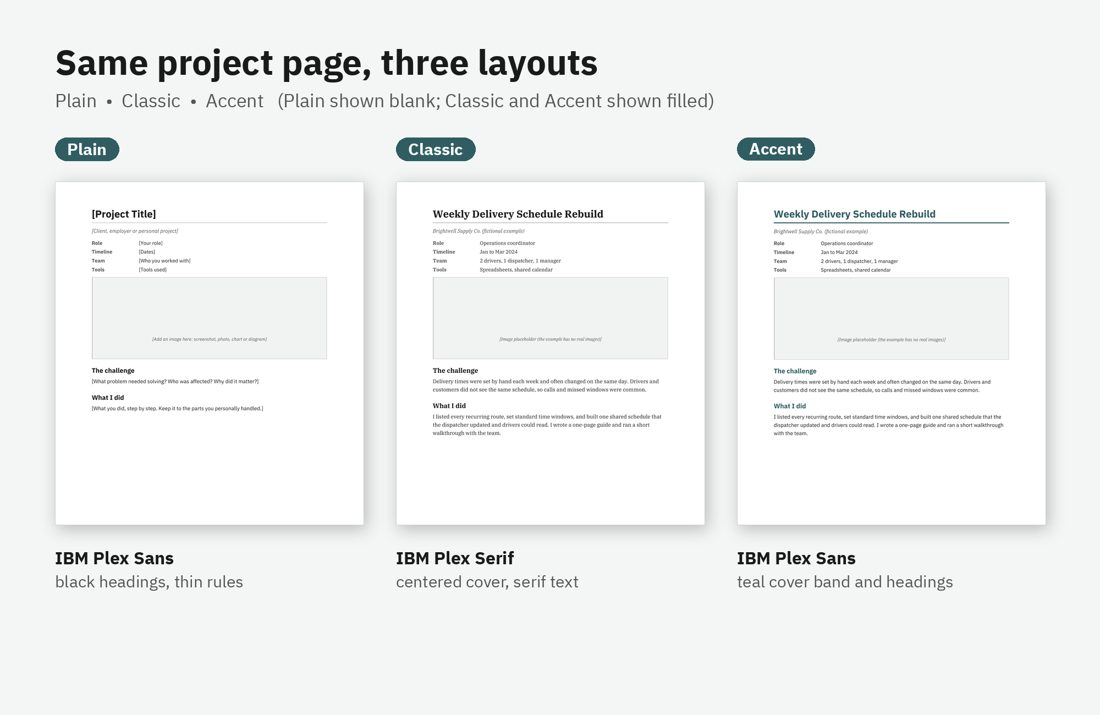Click 'IBM Plex Serif' font caption

point(455,559)
